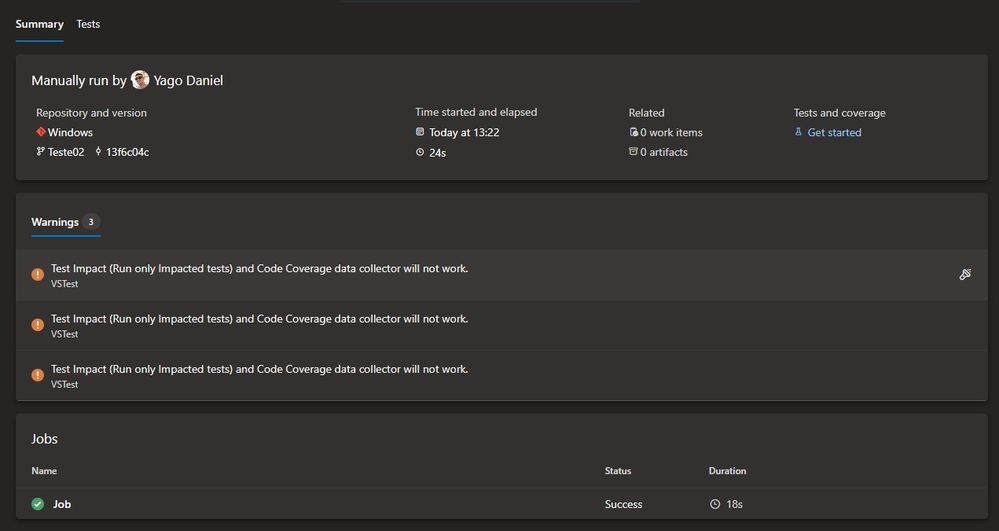
Task: Click the branch icon beside Teste02
Action: click(x=41, y=152)
